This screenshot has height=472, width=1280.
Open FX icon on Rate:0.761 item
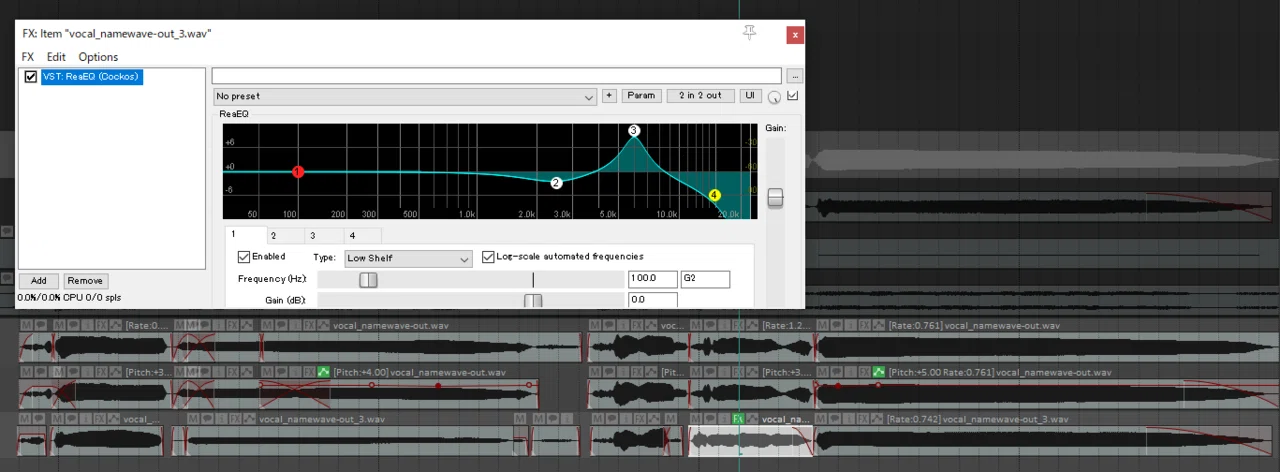pyautogui.click(x=864, y=326)
